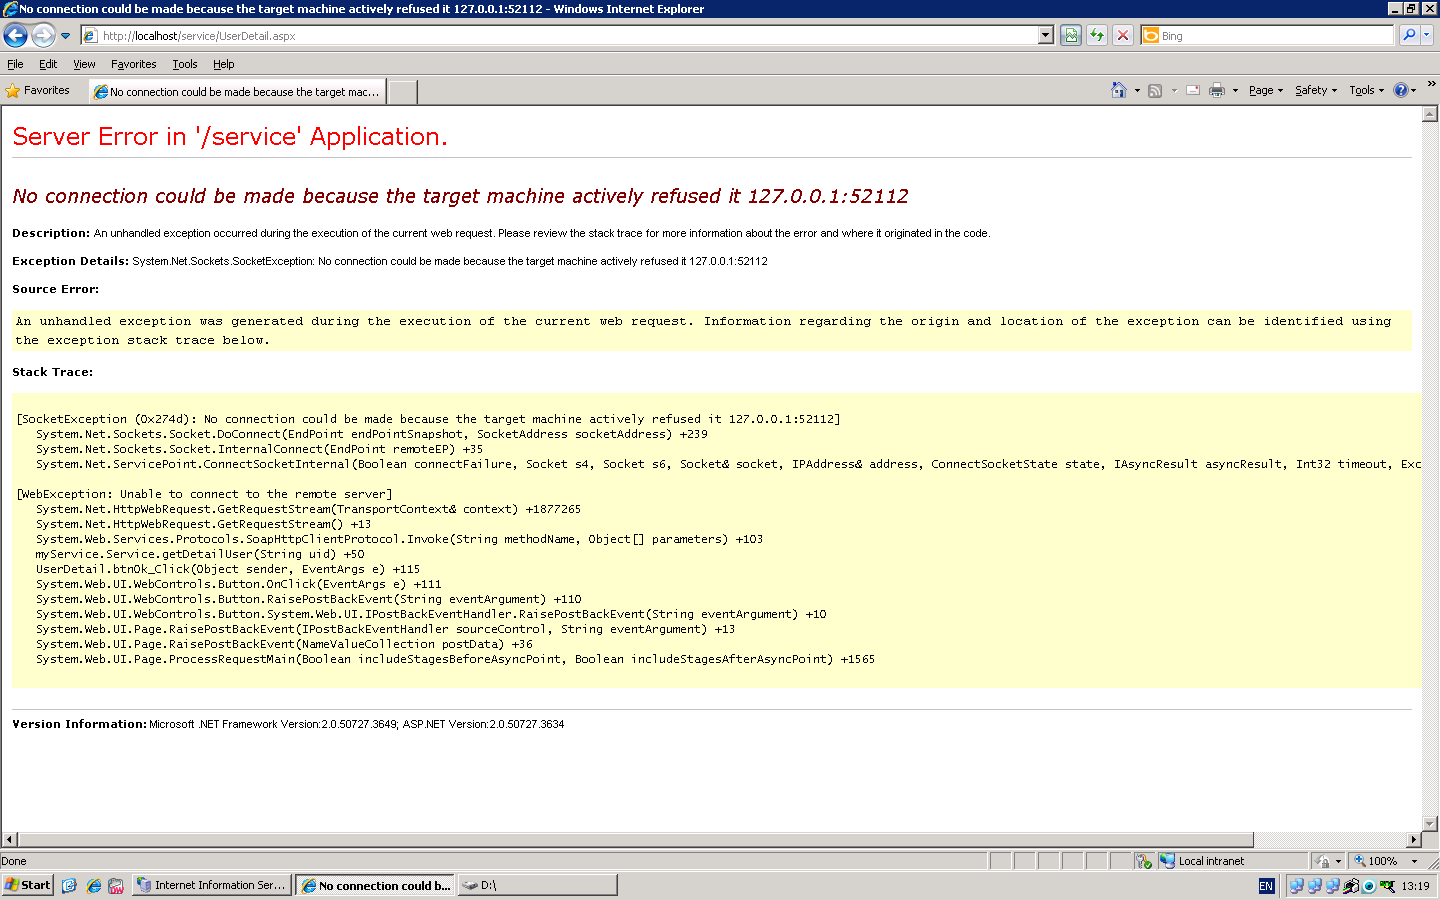Click the horizontal scrollbar left arrow
This screenshot has width=1440, height=900.
coord(10,840)
